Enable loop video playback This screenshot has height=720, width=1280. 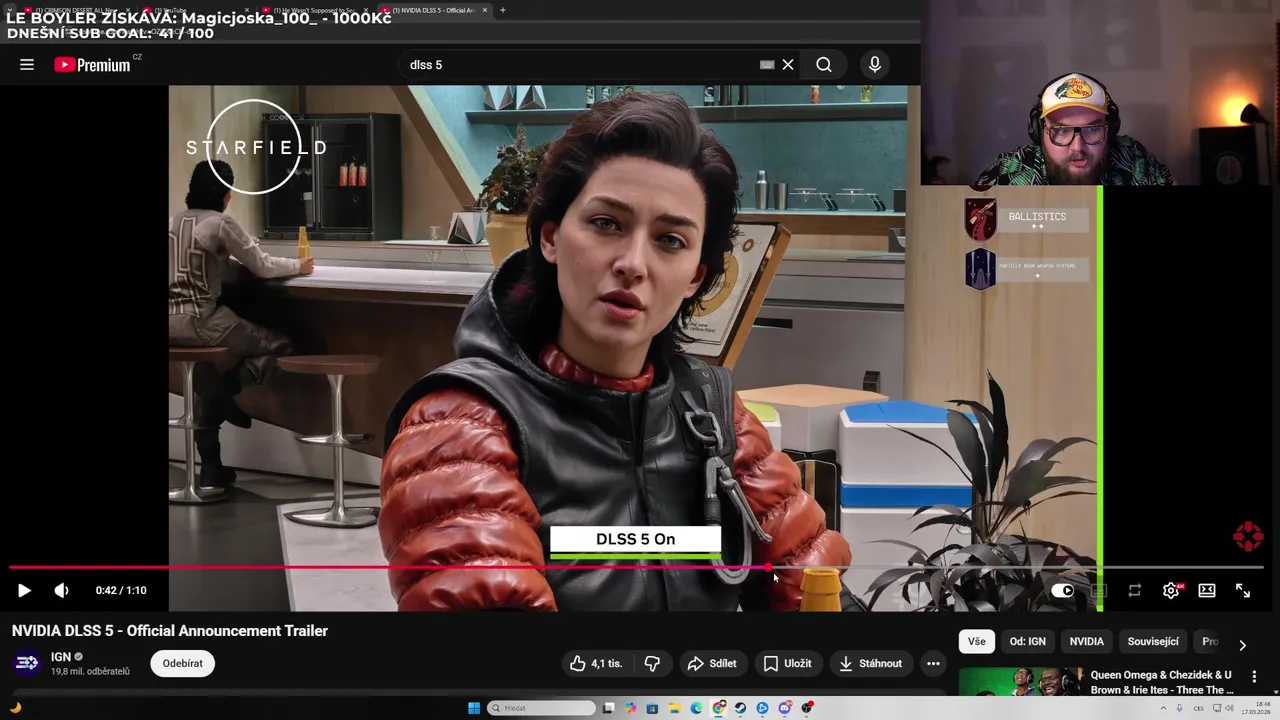(x=1134, y=590)
